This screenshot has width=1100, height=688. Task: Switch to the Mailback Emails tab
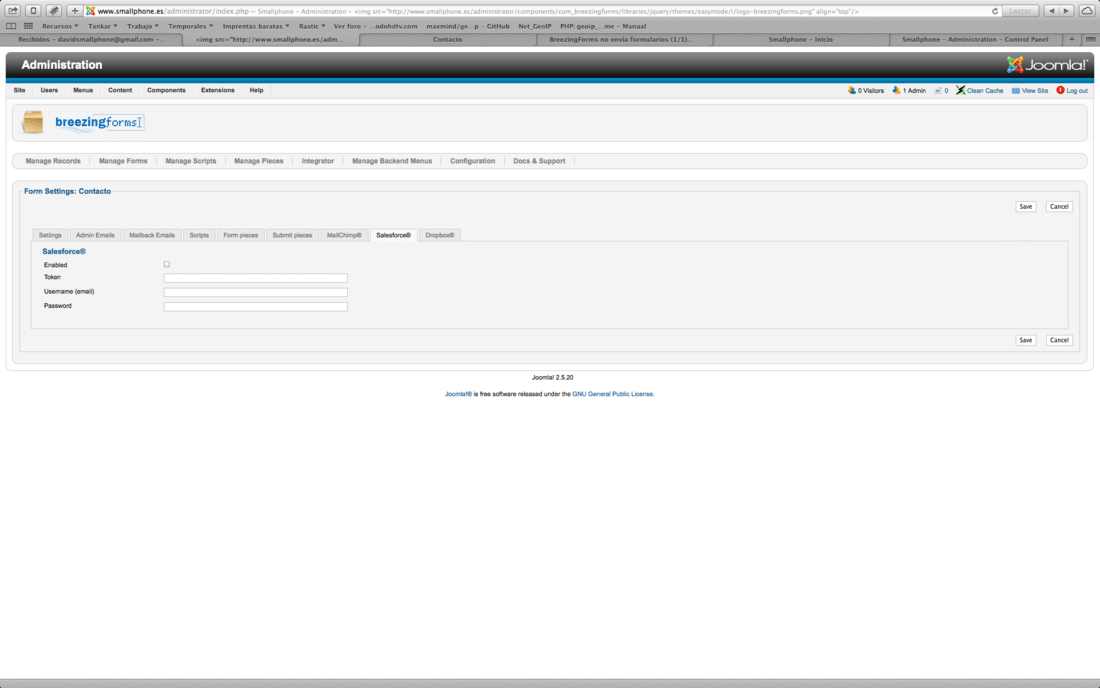(152, 235)
